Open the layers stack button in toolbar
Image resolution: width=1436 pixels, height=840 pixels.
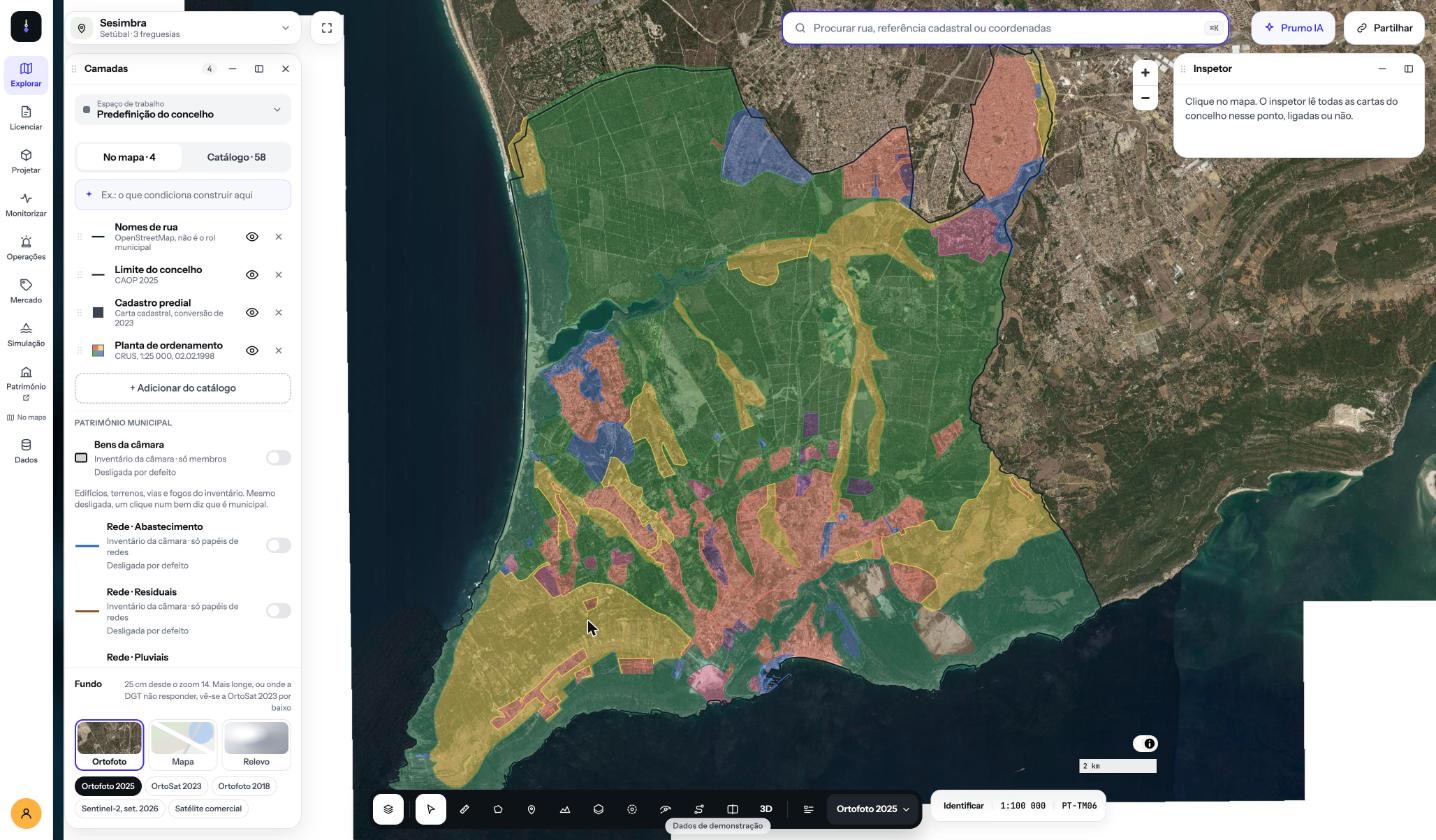click(x=388, y=809)
